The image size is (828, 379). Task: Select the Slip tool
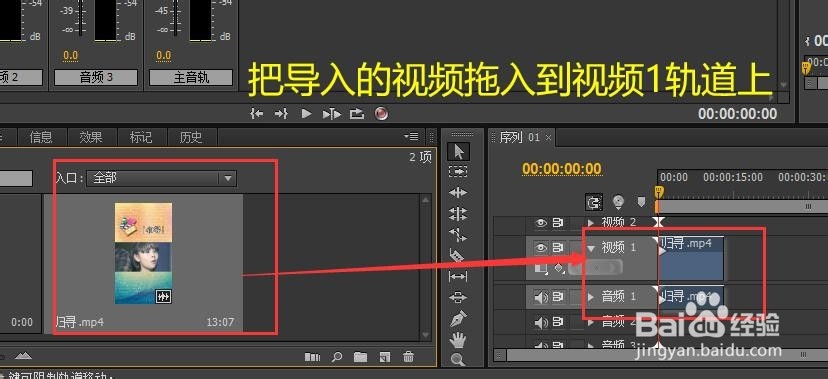458,276
